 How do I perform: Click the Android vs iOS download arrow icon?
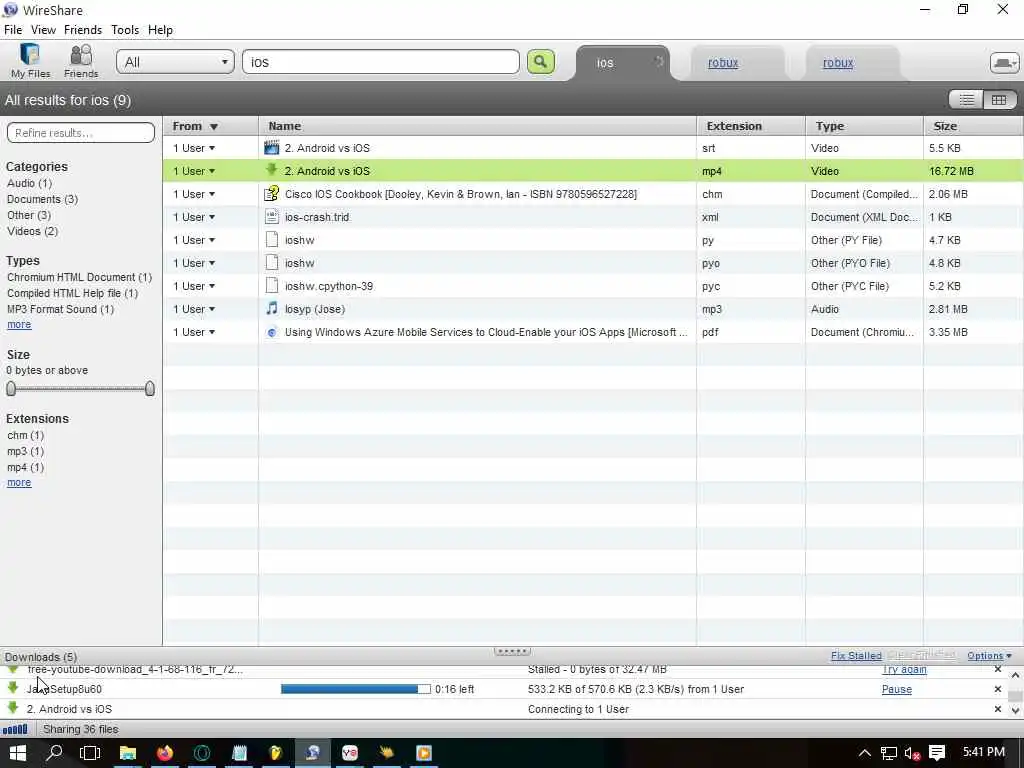[x=12, y=708]
